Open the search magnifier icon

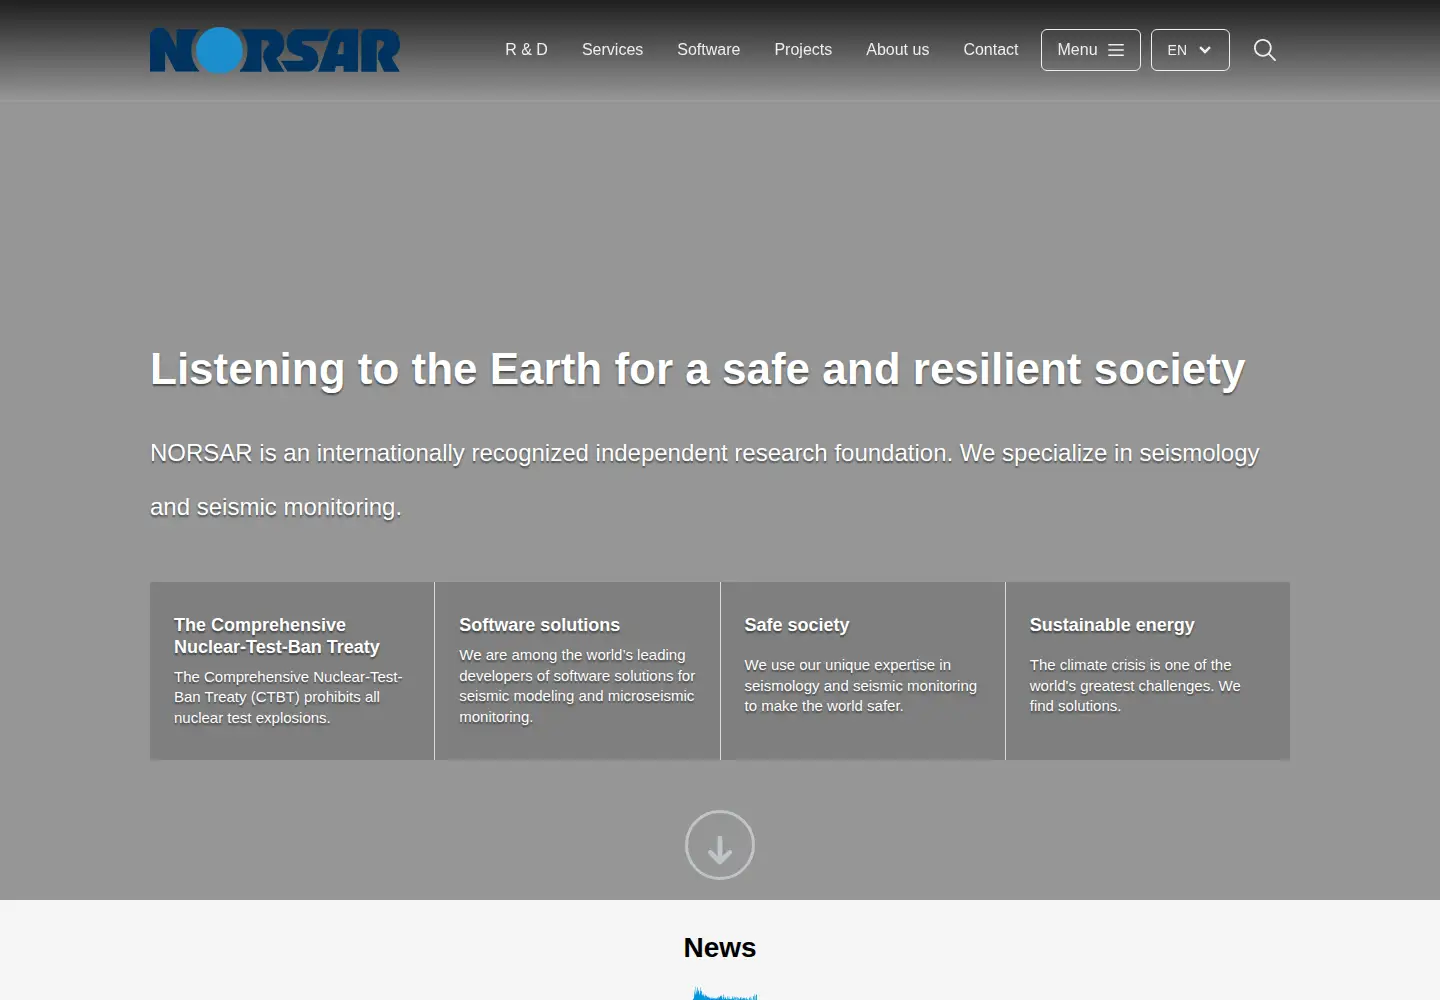click(1264, 50)
